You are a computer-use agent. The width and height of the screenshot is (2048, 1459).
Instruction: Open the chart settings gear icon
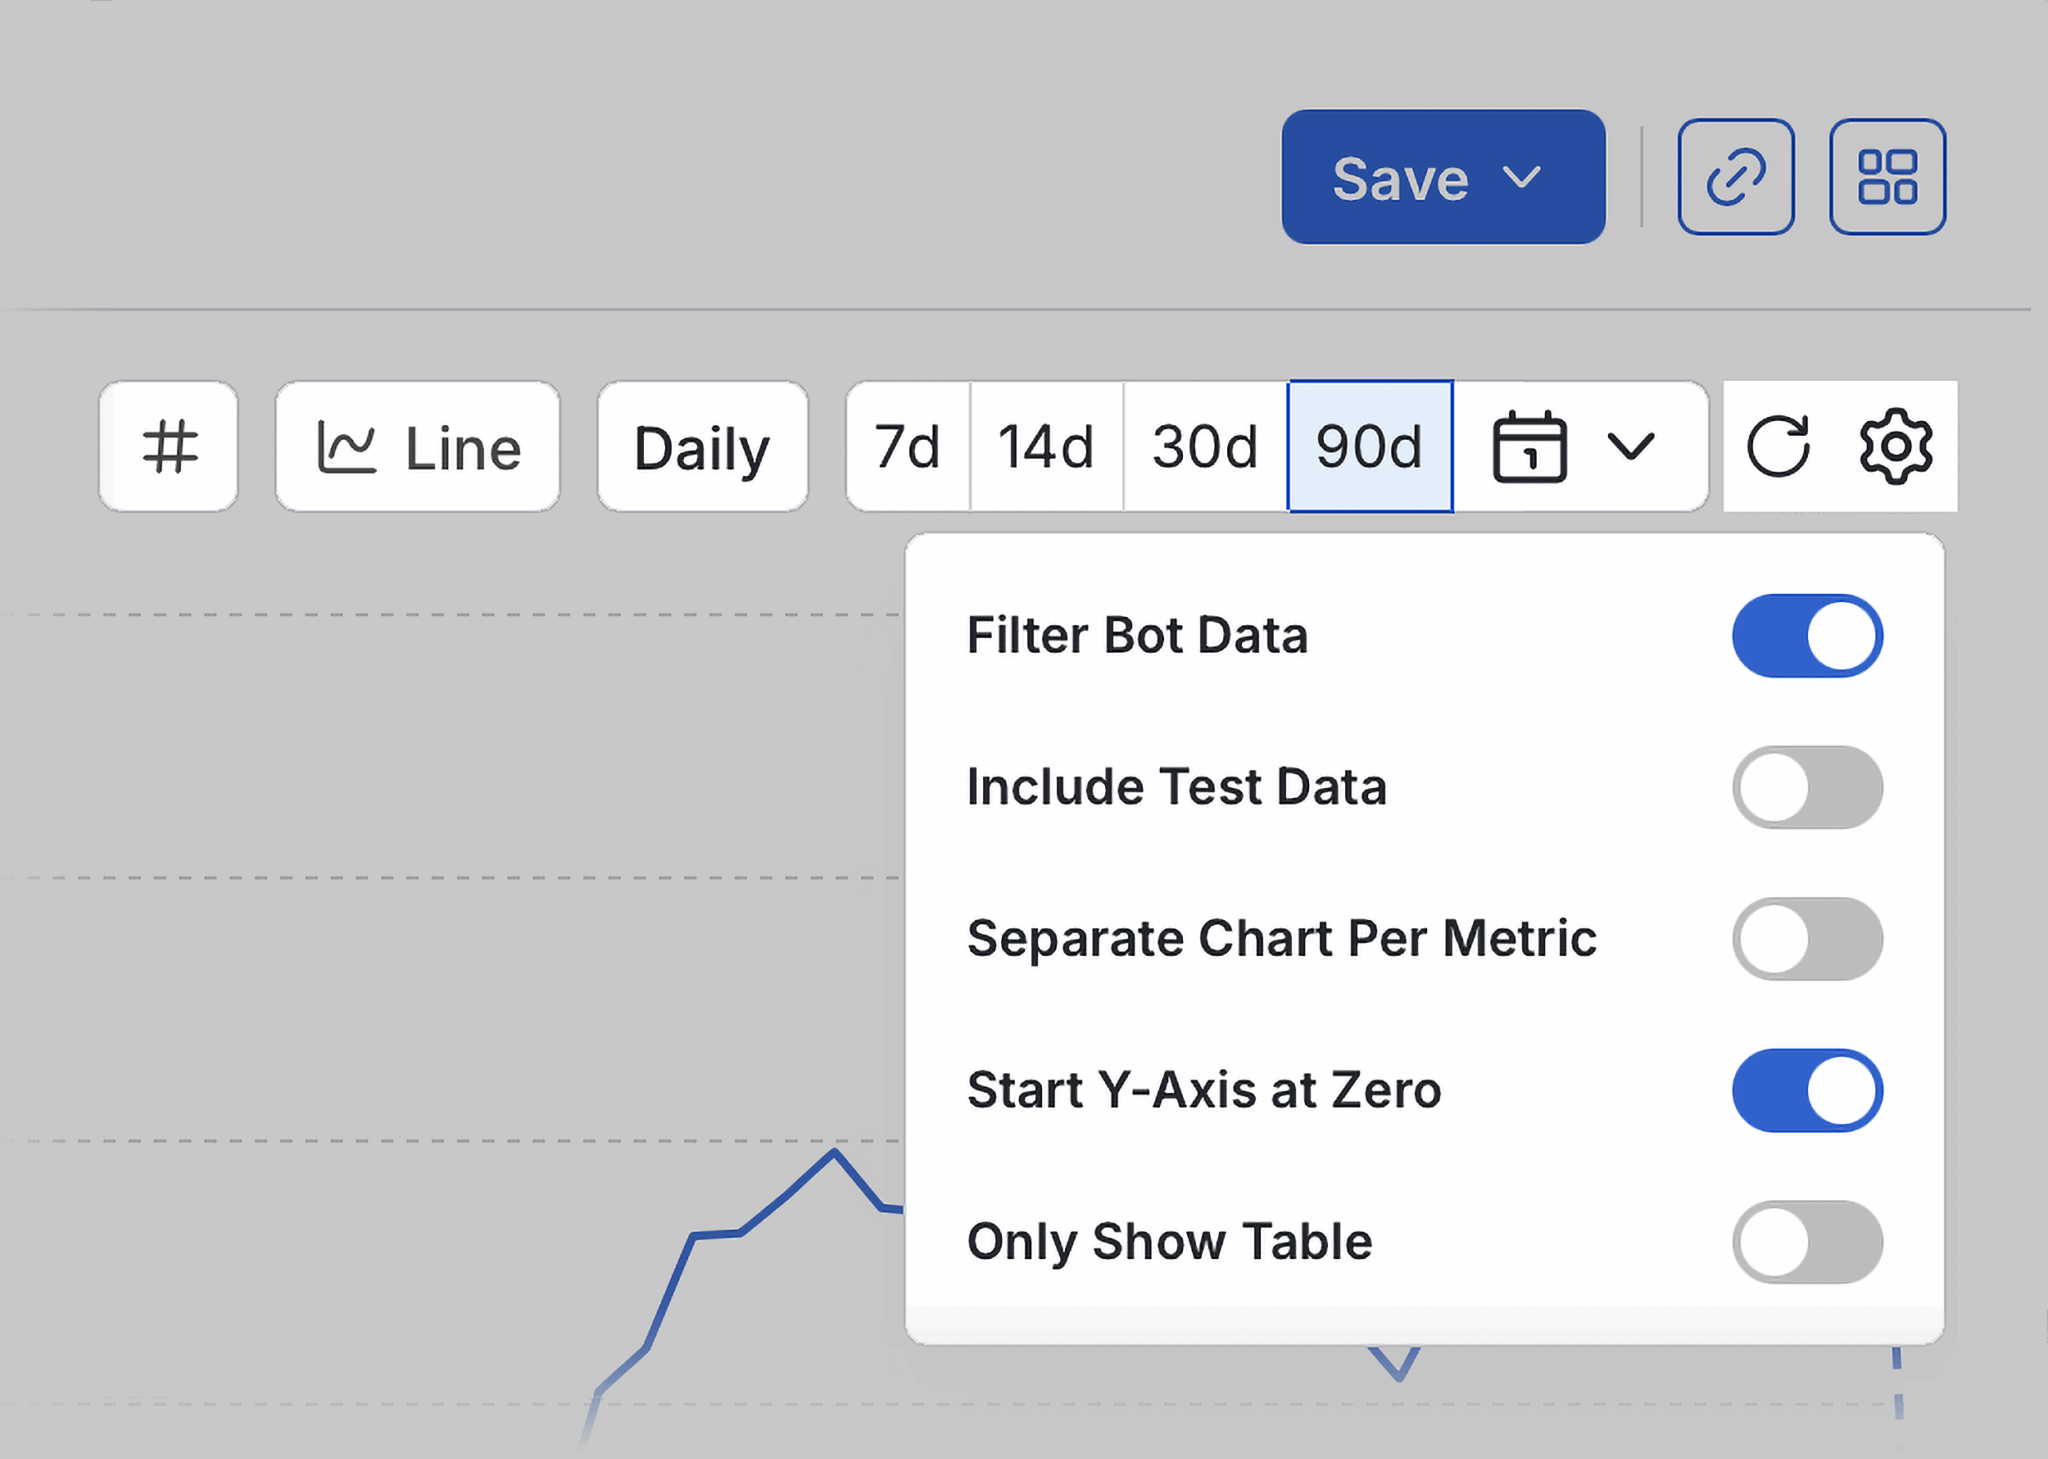point(1896,446)
